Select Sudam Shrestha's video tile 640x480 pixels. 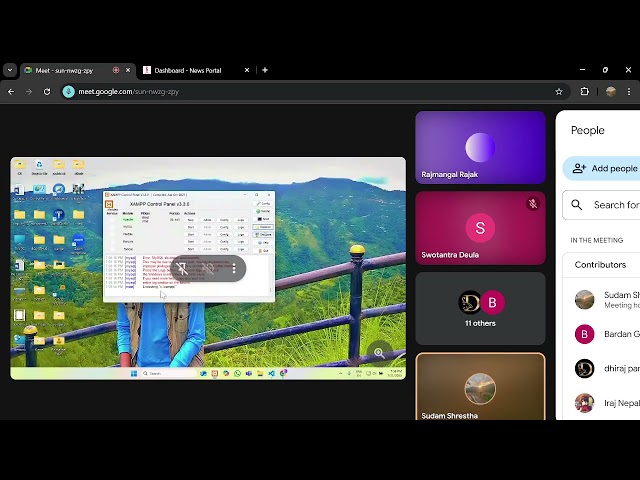[x=480, y=386]
